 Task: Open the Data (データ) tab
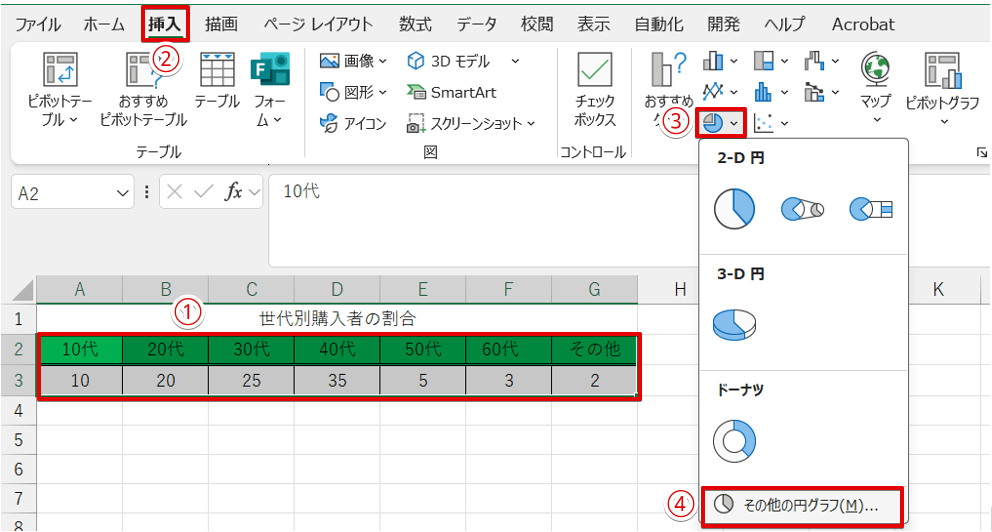(478, 24)
